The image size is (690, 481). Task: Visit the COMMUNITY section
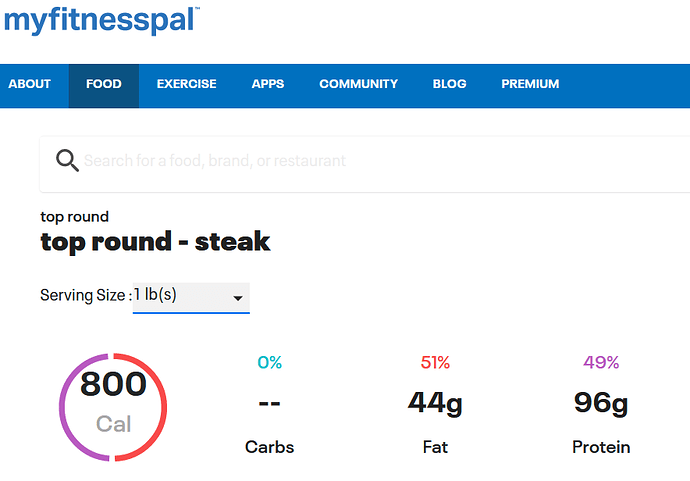tap(359, 84)
